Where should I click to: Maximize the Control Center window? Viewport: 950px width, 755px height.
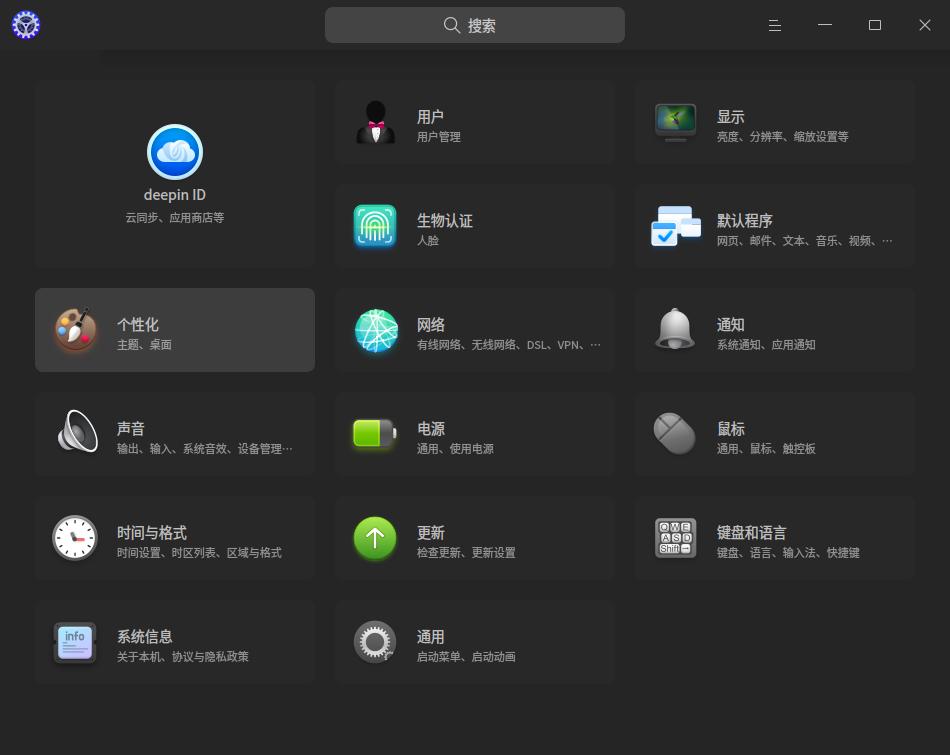875,25
